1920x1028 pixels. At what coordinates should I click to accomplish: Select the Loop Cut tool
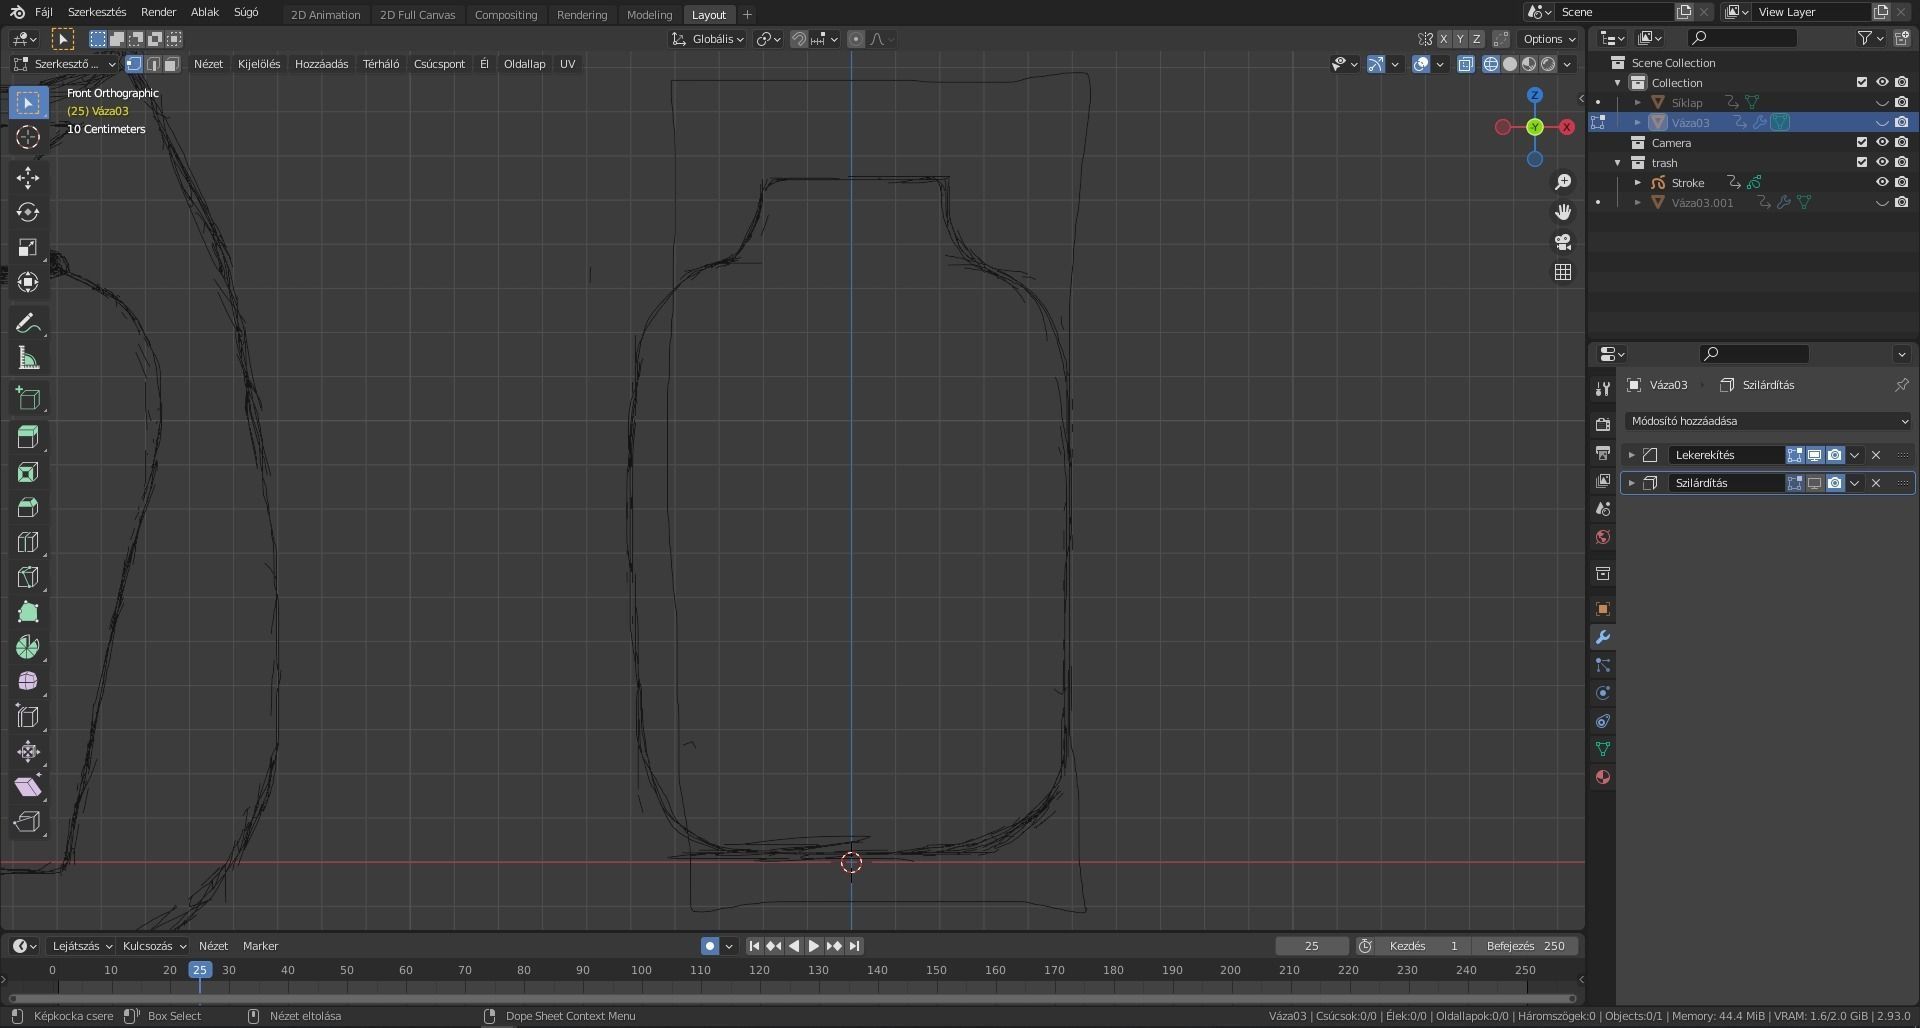click(x=28, y=542)
